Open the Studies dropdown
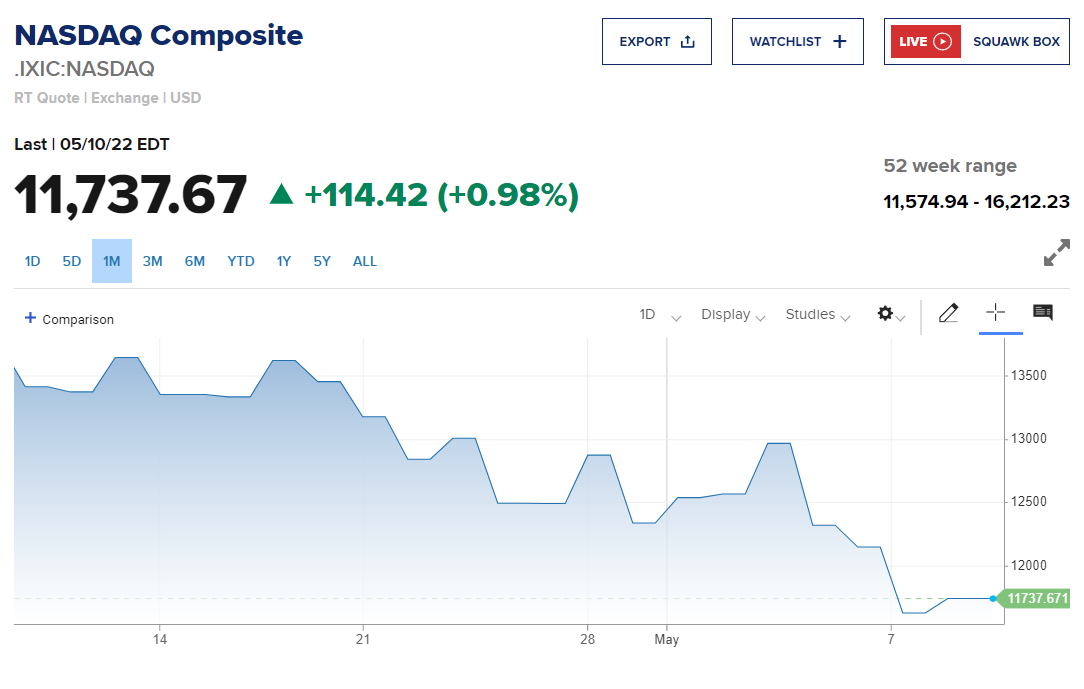This screenshot has height=689, width=1084. click(817, 315)
